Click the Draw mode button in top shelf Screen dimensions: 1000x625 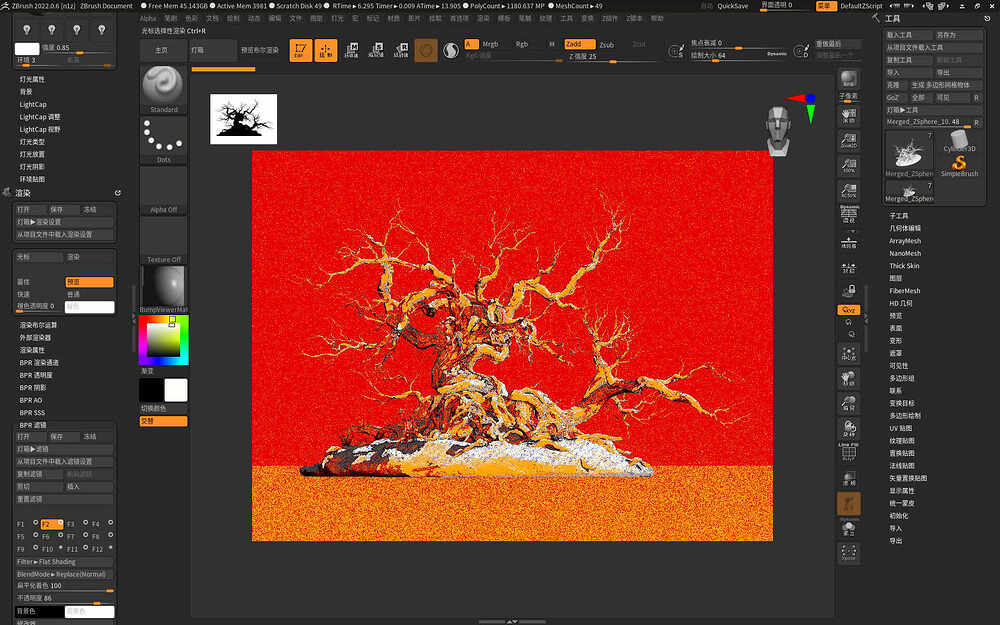pyautogui.click(x=326, y=50)
